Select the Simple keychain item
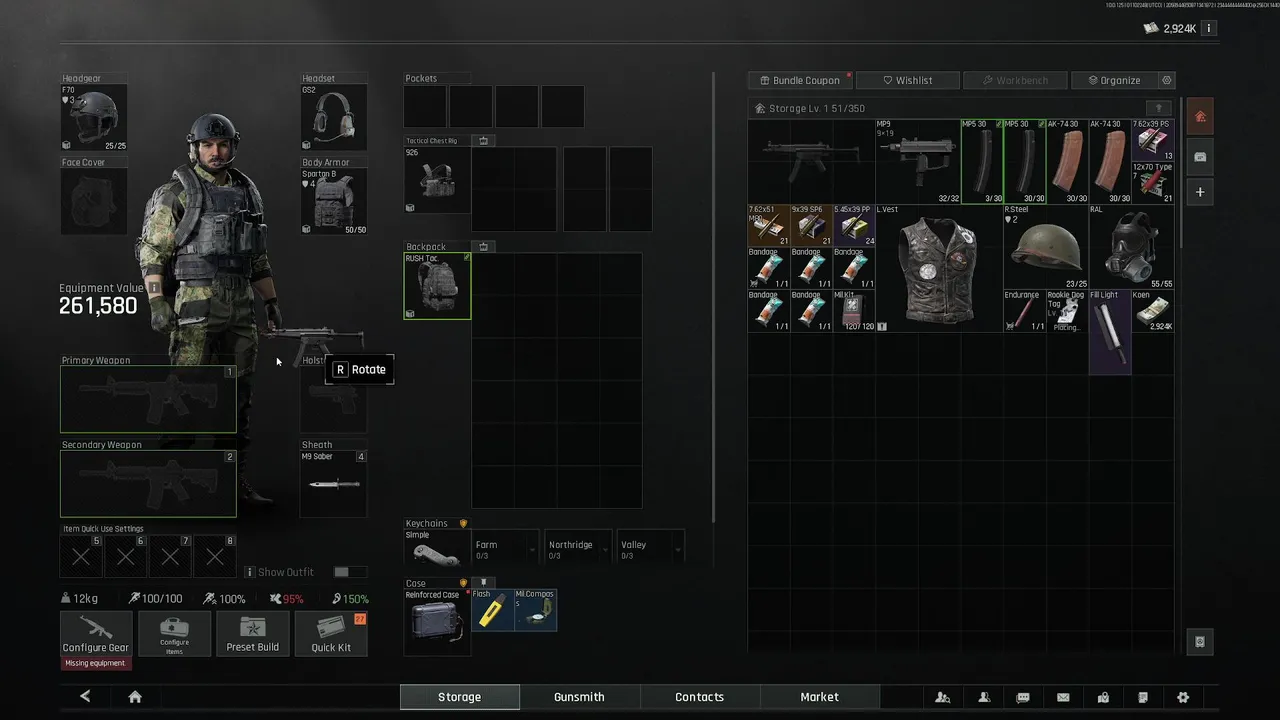The height and width of the screenshot is (720, 1280). [437, 548]
